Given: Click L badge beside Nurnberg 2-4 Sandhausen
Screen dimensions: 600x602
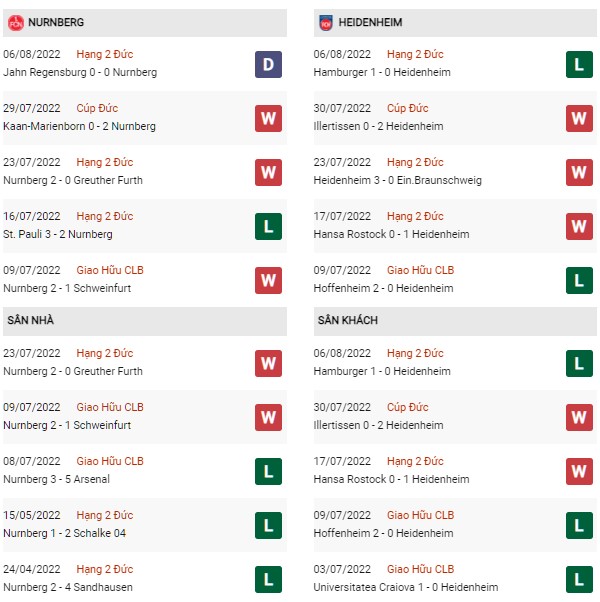Looking at the screenshot, I should [268, 579].
